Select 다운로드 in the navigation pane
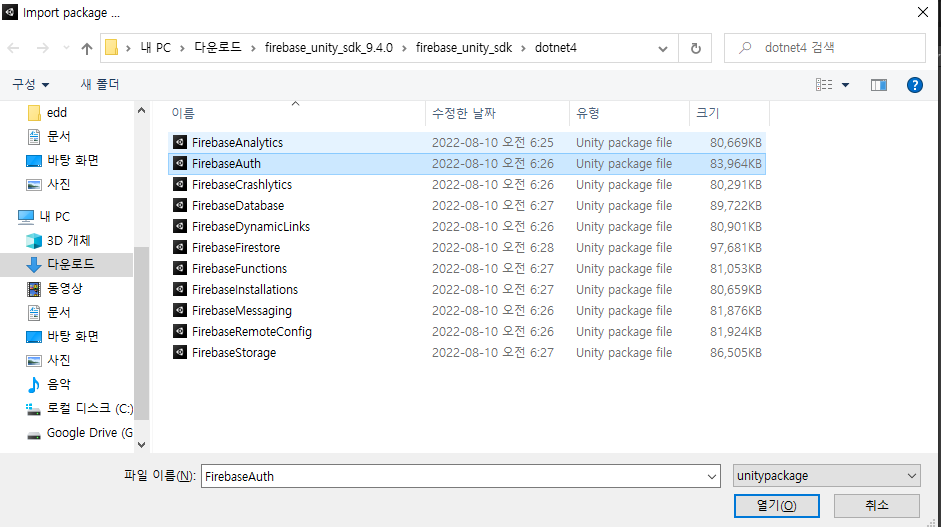This screenshot has width=941, height=527. (x=66, y=265)
